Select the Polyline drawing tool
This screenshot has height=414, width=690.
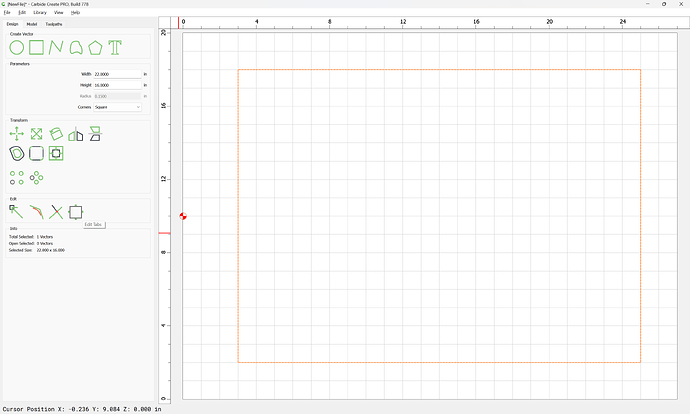[x=56, y=47]
